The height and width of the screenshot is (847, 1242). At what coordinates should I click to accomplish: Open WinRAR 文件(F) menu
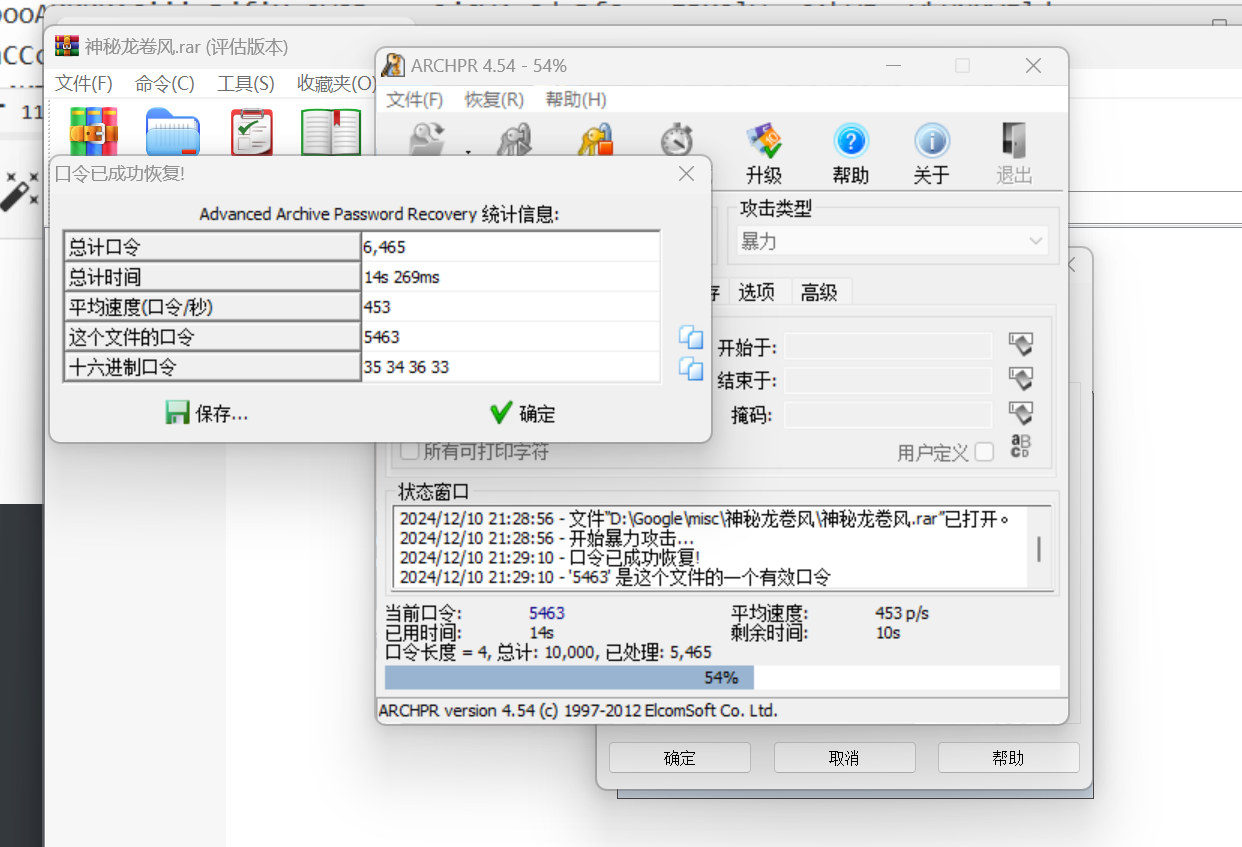pos(84,83)
